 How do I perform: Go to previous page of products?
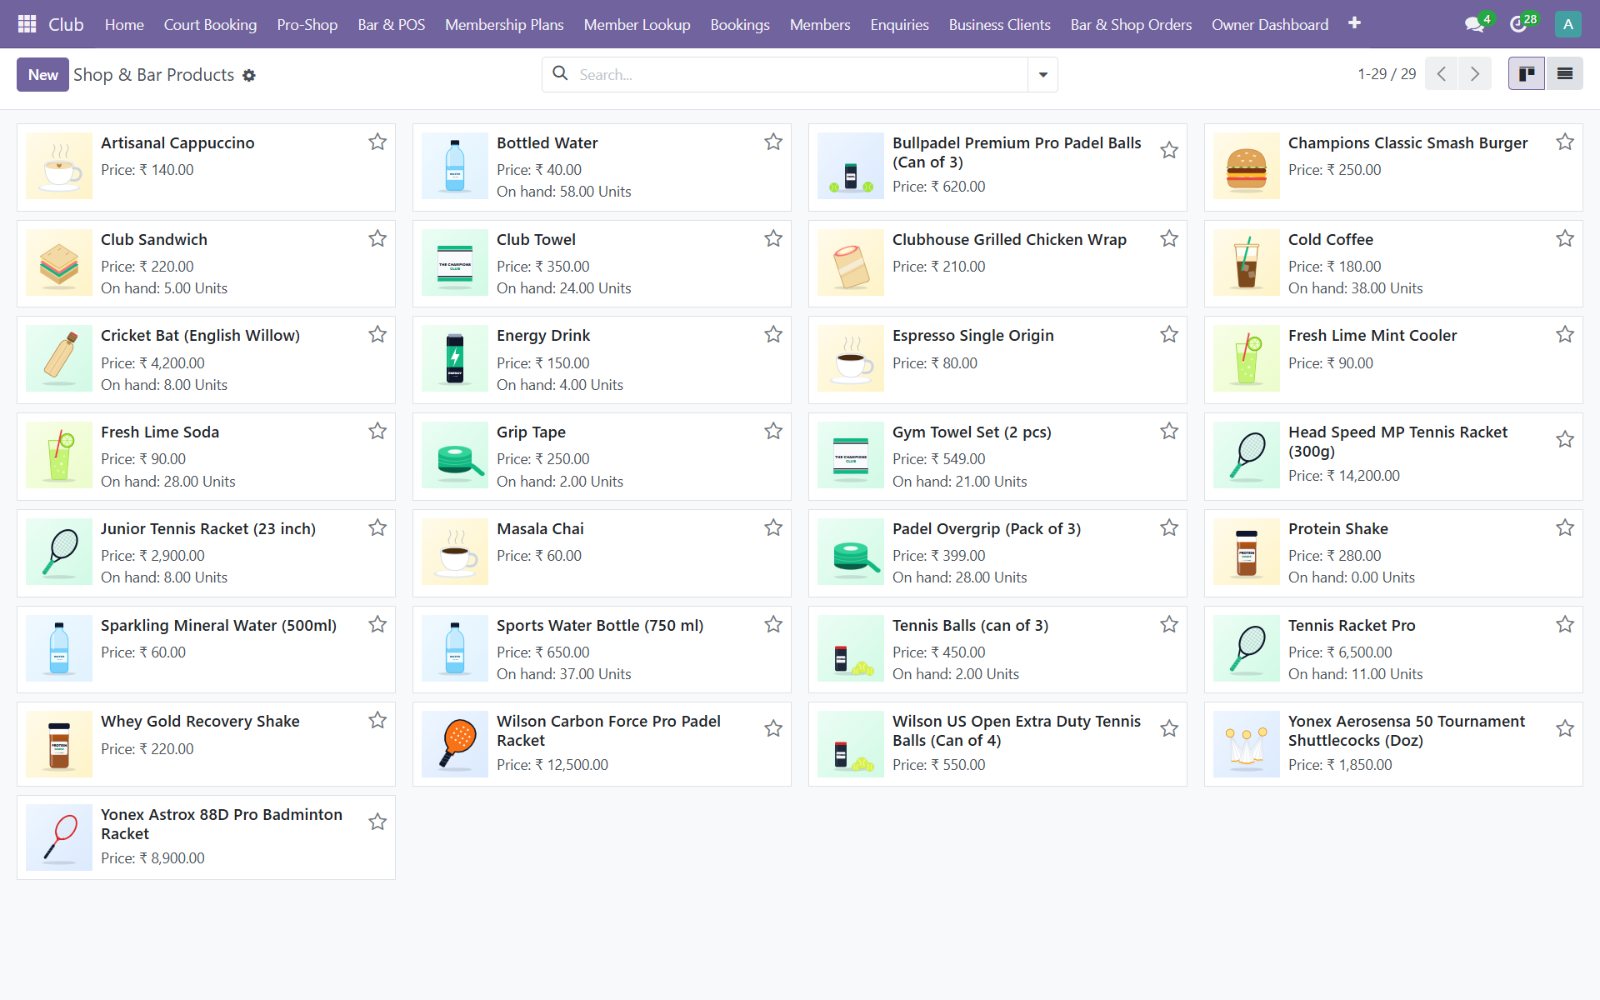click(1441, 74)
